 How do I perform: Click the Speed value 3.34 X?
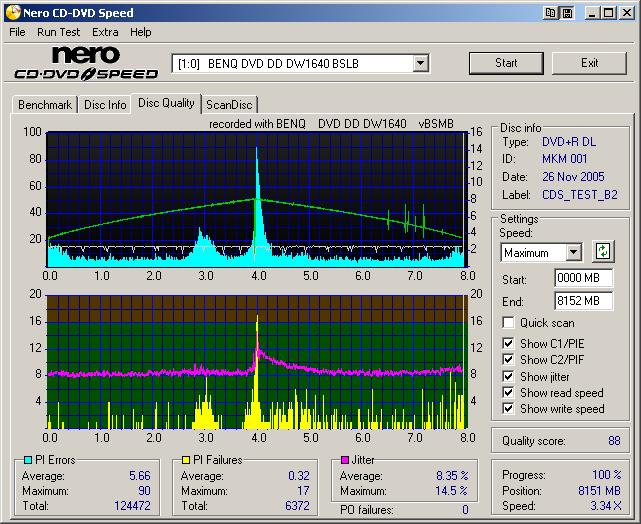point(606,506)
